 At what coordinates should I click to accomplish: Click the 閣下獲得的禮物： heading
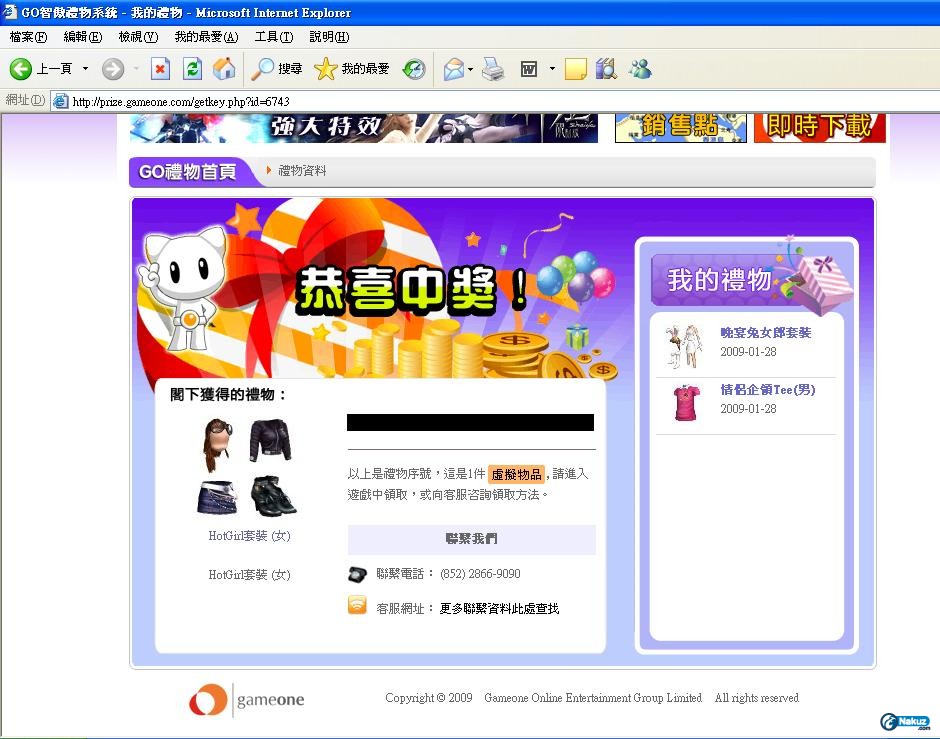coord(228,394)
